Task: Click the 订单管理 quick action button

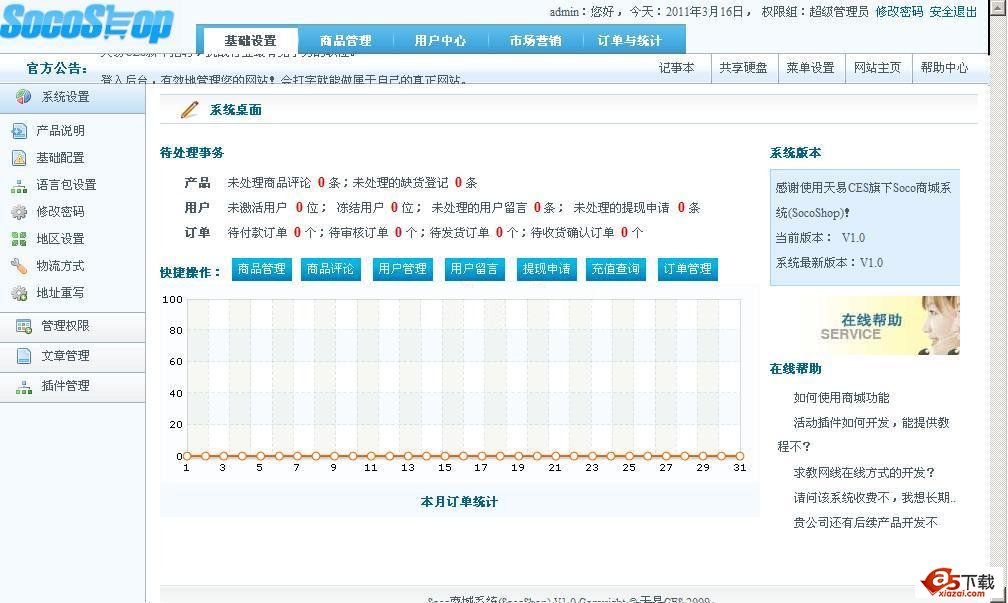Action: click(x=687, y=269)
